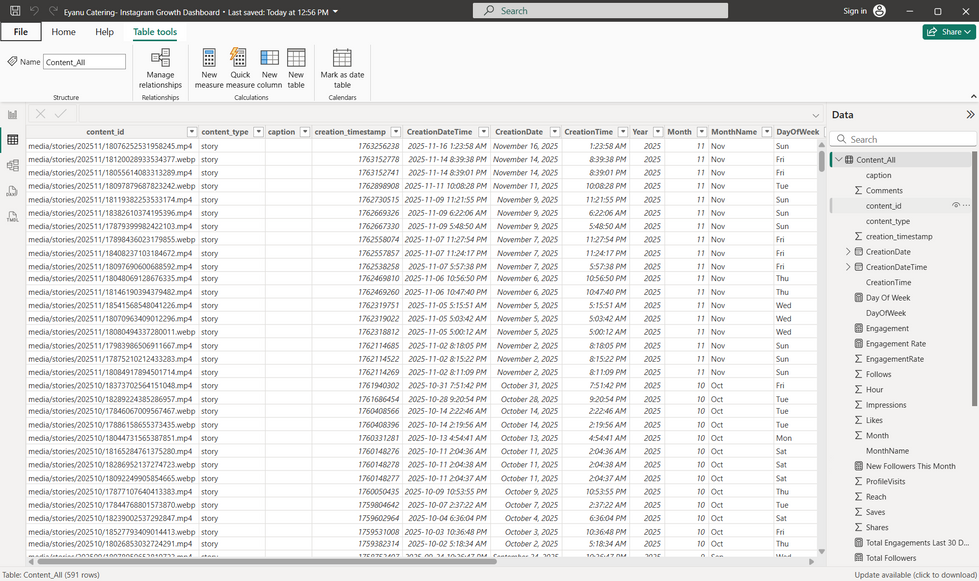This screenshot has height=581, width=979.
Task: Collapse the Data pane with double chevron
Action: (x=970, y=115)
